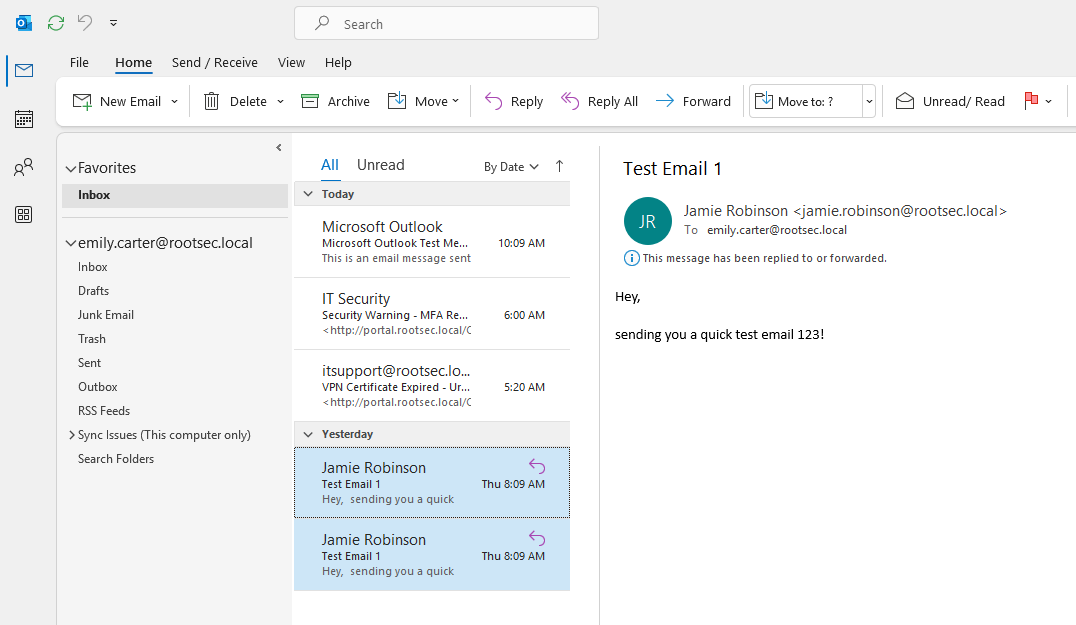This screenshot has width=1076, height=625.
Task: Expand Sync Issues folder
Action: 71,435
